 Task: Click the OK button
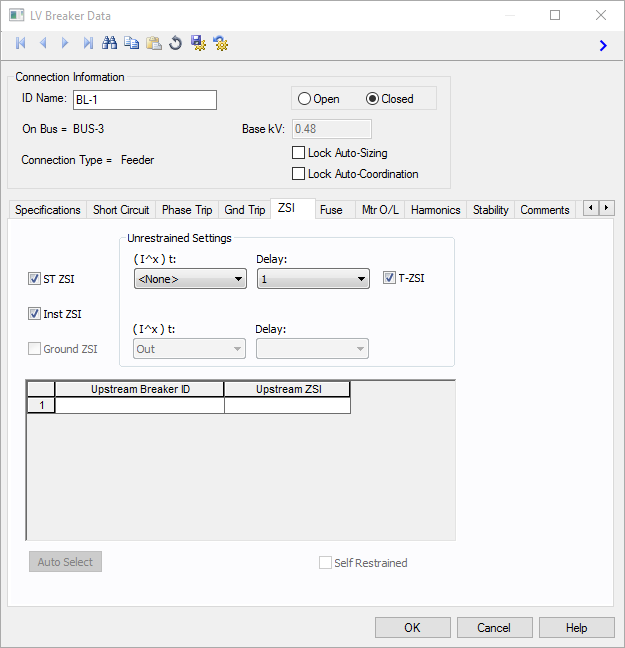[413, 628]
